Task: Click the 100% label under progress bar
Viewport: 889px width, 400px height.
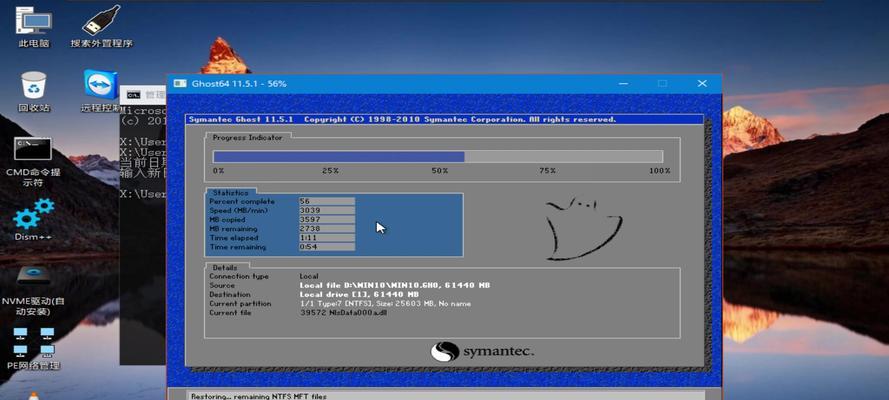Action: [659, 171]
